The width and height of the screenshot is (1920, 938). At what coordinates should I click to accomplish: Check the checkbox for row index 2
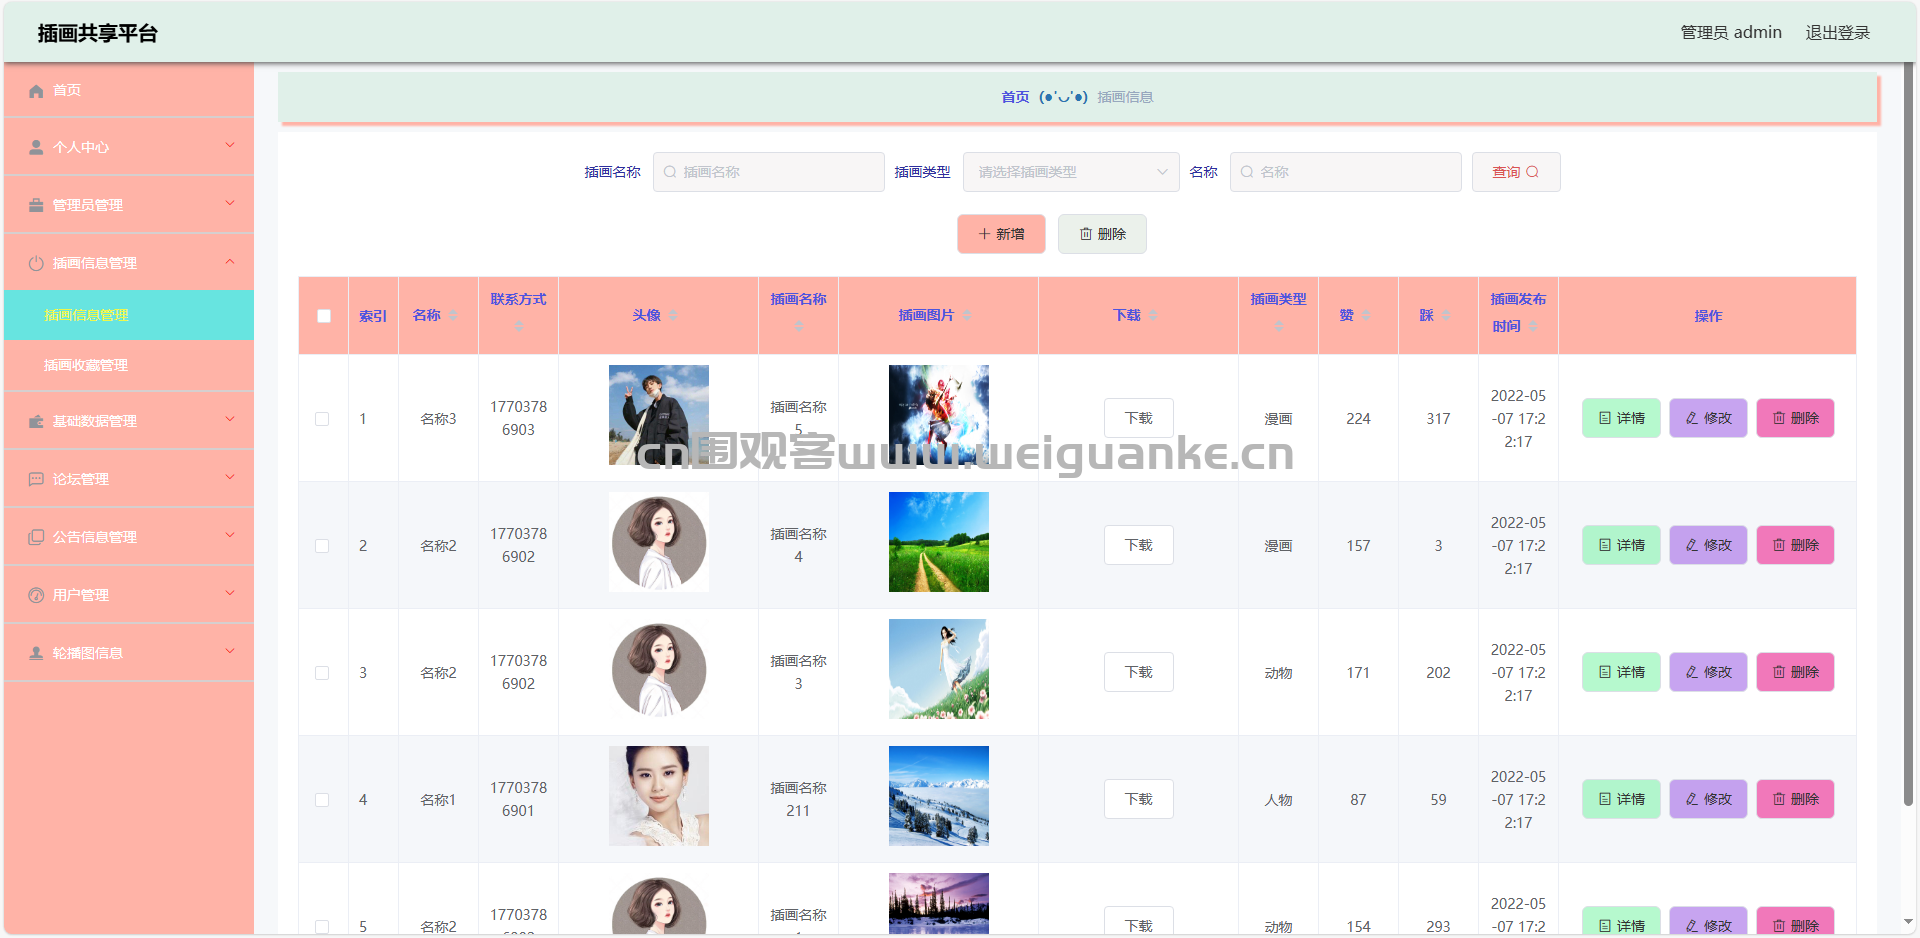pyautogui.click(x=322, y=546)
